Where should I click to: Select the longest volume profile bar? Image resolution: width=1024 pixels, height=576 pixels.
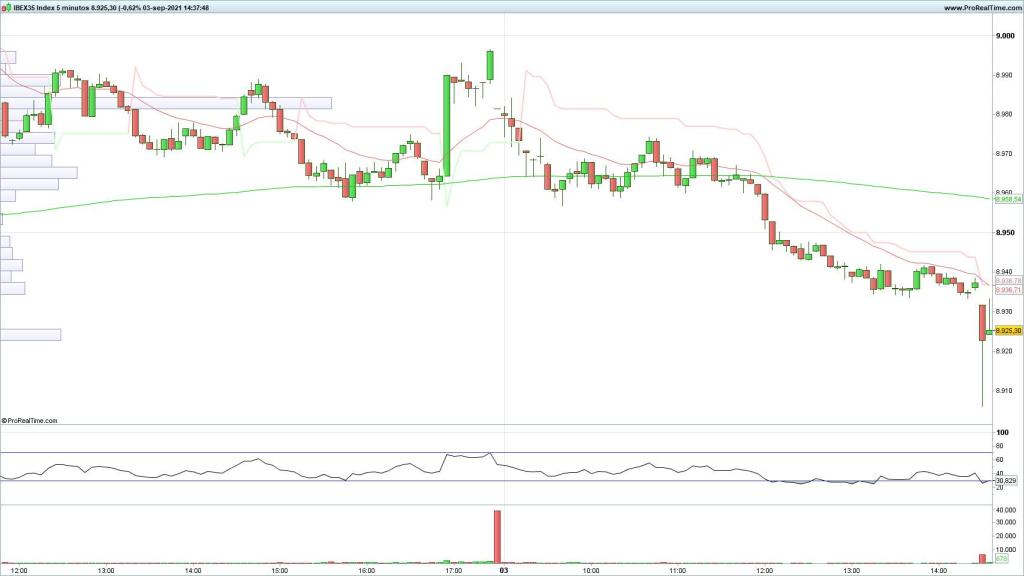[165, 102]
